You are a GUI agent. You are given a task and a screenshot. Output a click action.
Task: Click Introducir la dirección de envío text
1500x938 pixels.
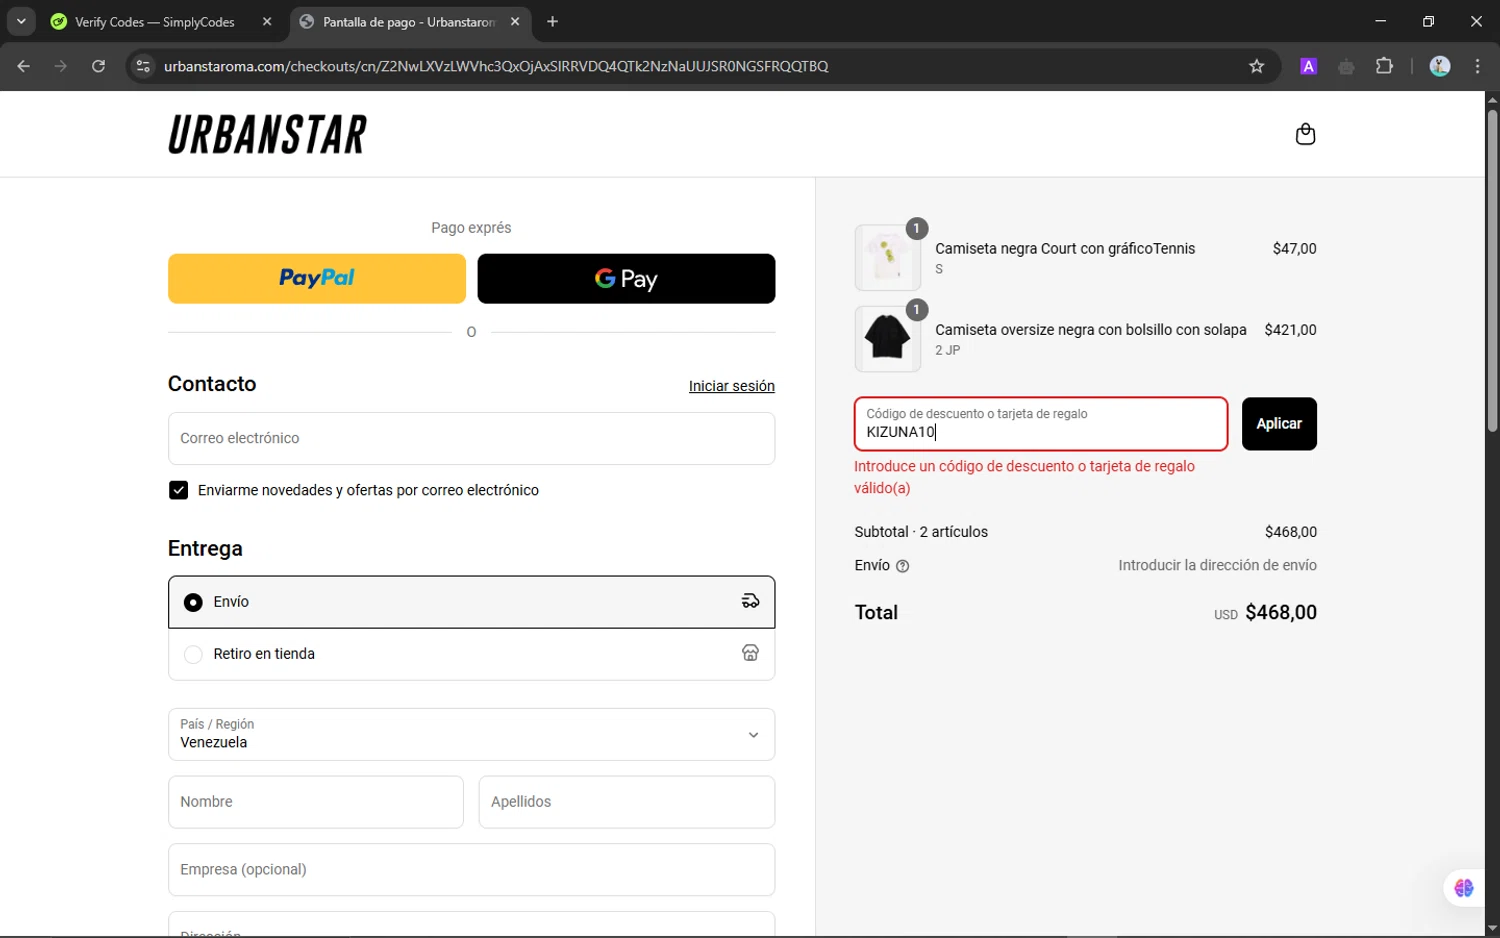coord(1217,565)
